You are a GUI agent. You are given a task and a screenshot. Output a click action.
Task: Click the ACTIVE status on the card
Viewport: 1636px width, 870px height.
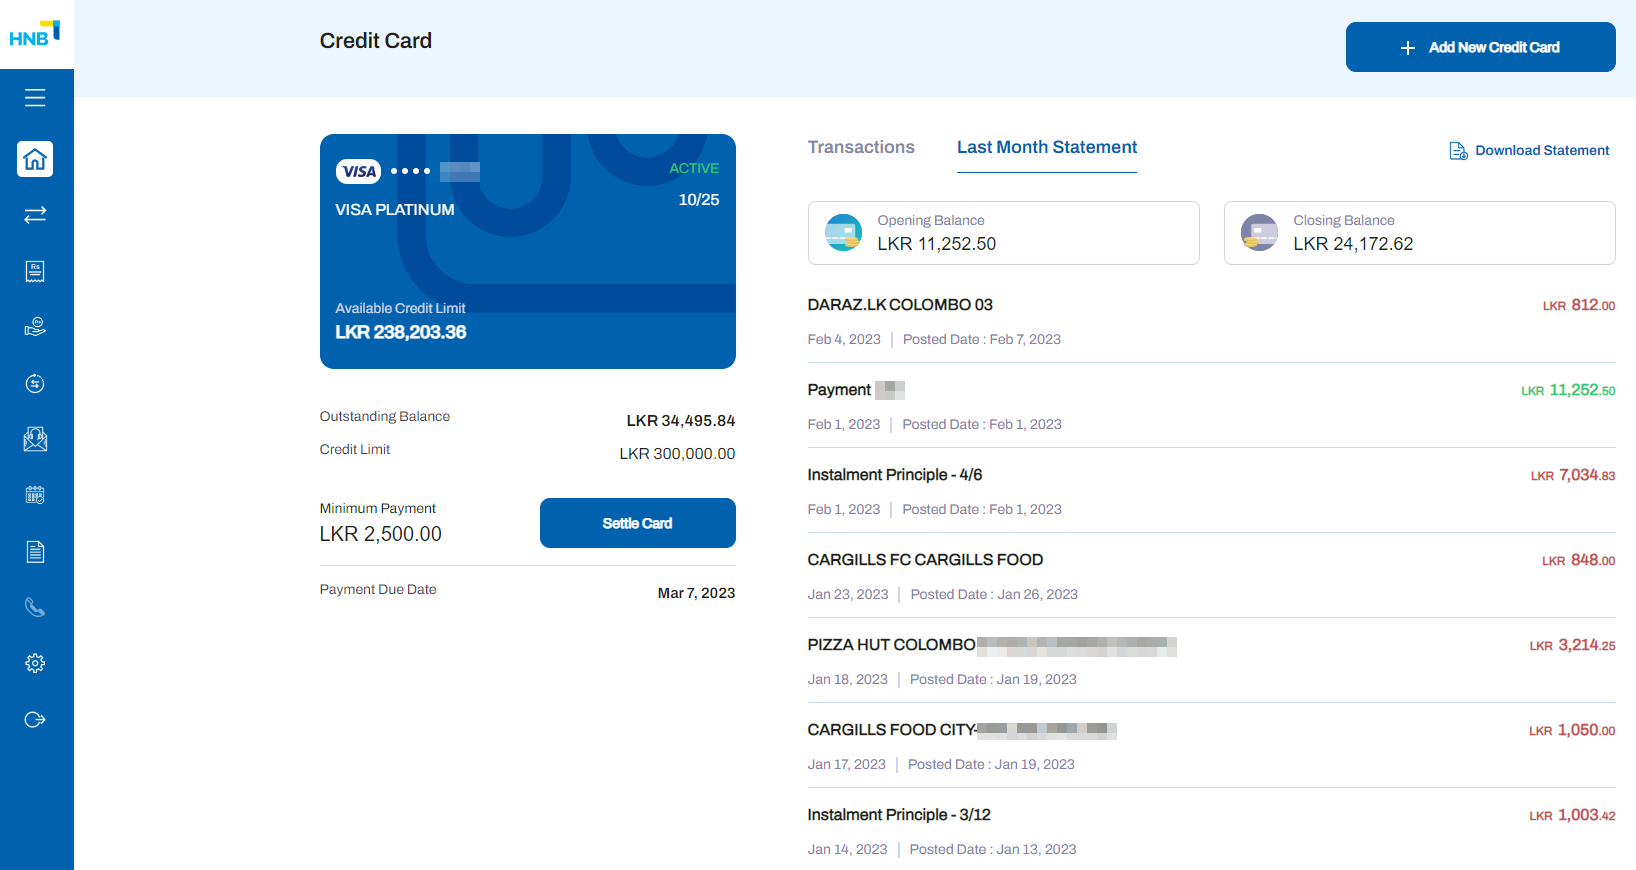694,168
